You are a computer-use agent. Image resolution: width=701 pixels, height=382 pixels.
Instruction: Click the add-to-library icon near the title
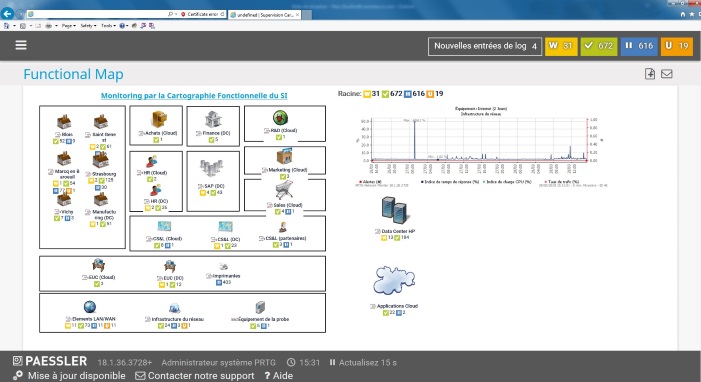point(650,74)
